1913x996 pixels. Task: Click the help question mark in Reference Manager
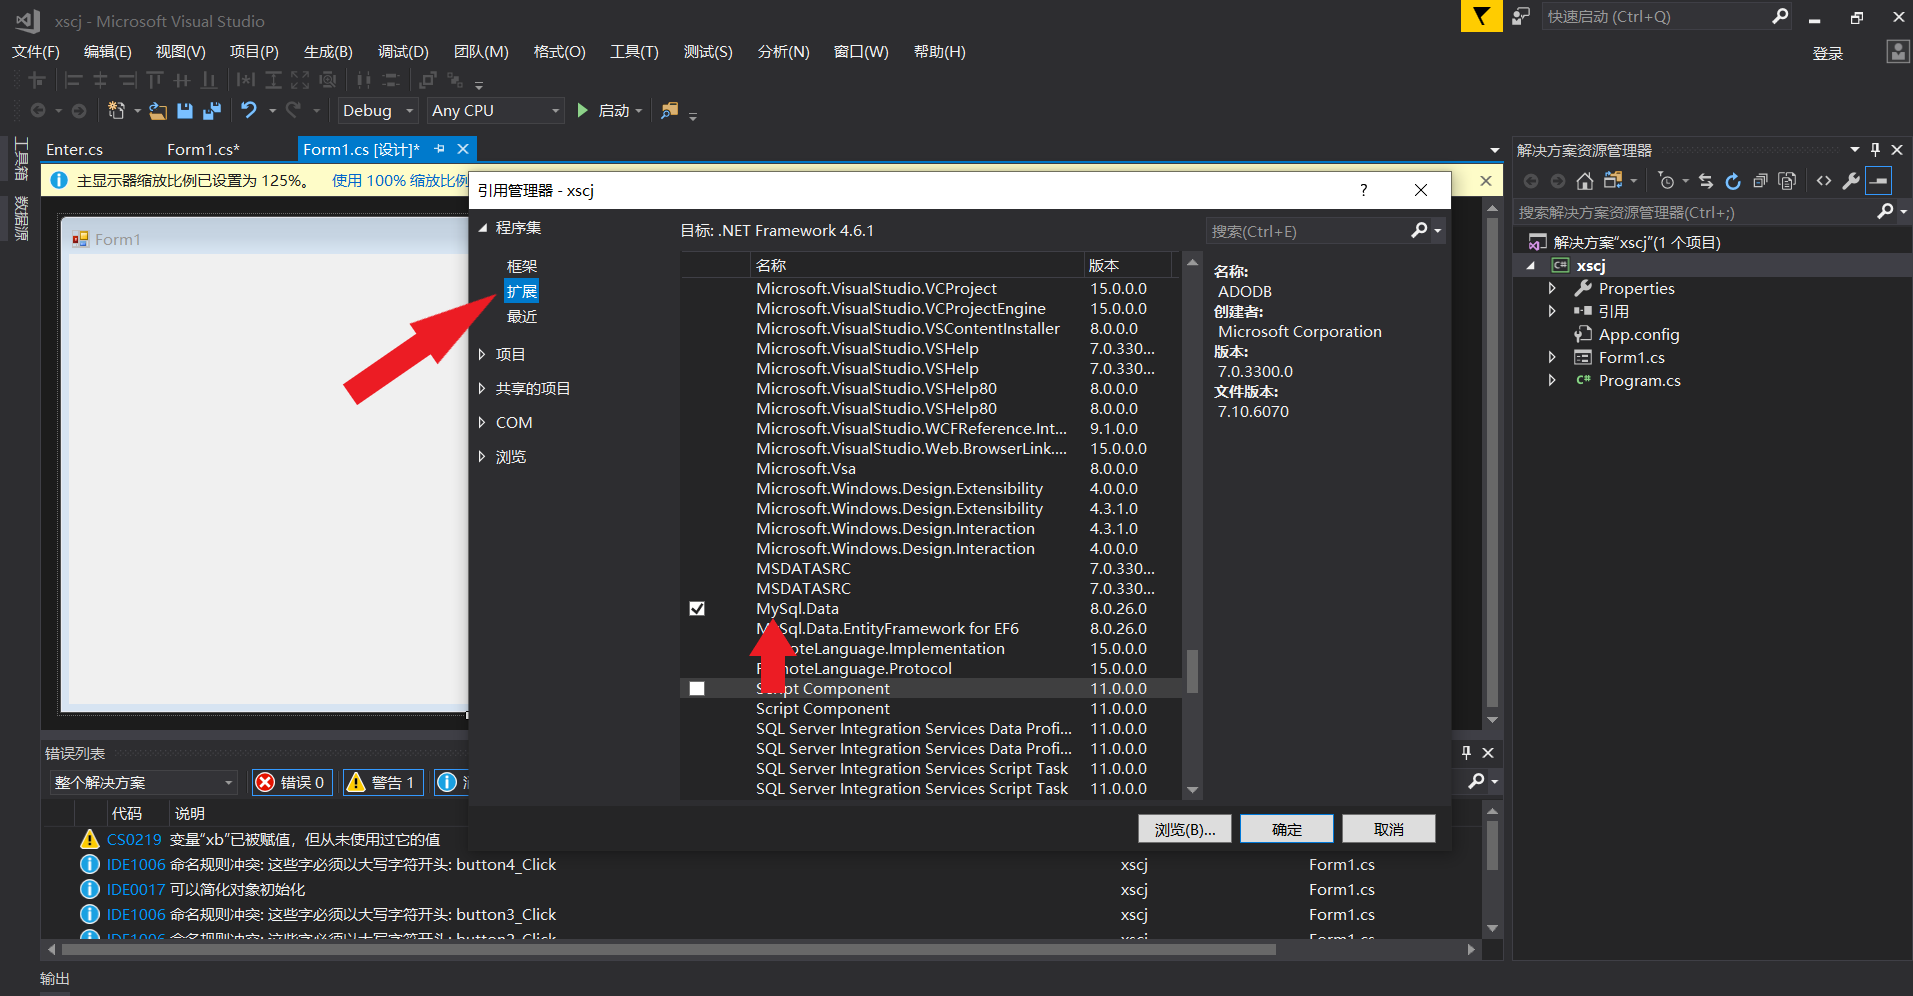pyautogui.click(x=1363, y=190)
